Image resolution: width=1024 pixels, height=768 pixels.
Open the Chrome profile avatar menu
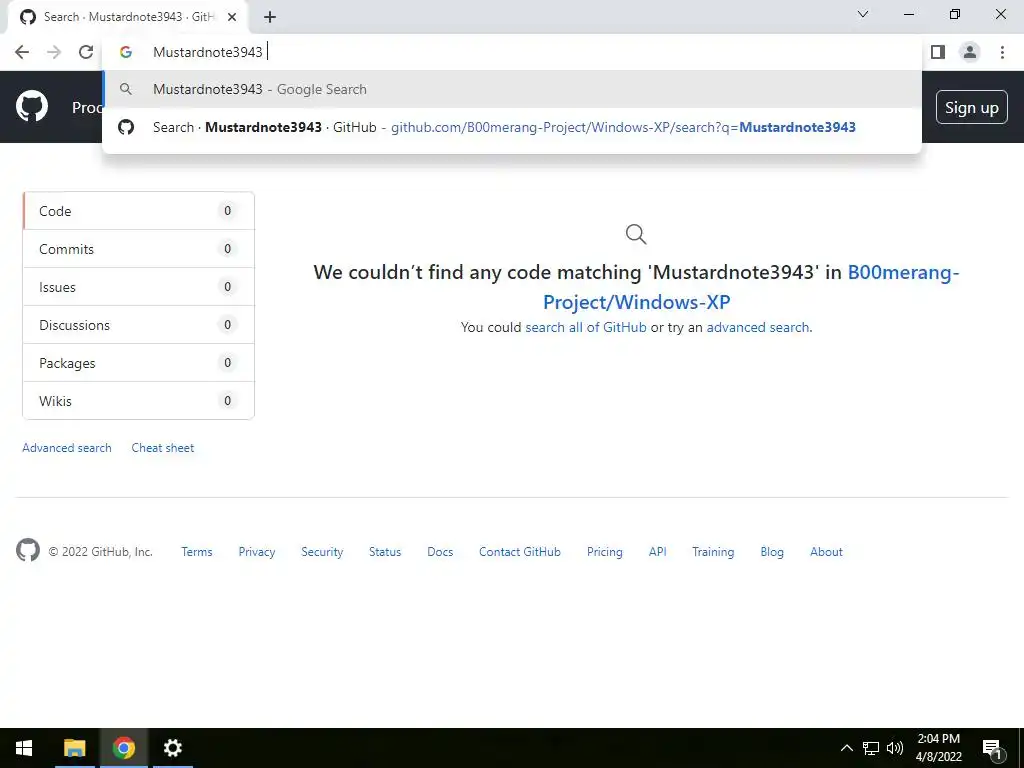[x=970, y=52]
